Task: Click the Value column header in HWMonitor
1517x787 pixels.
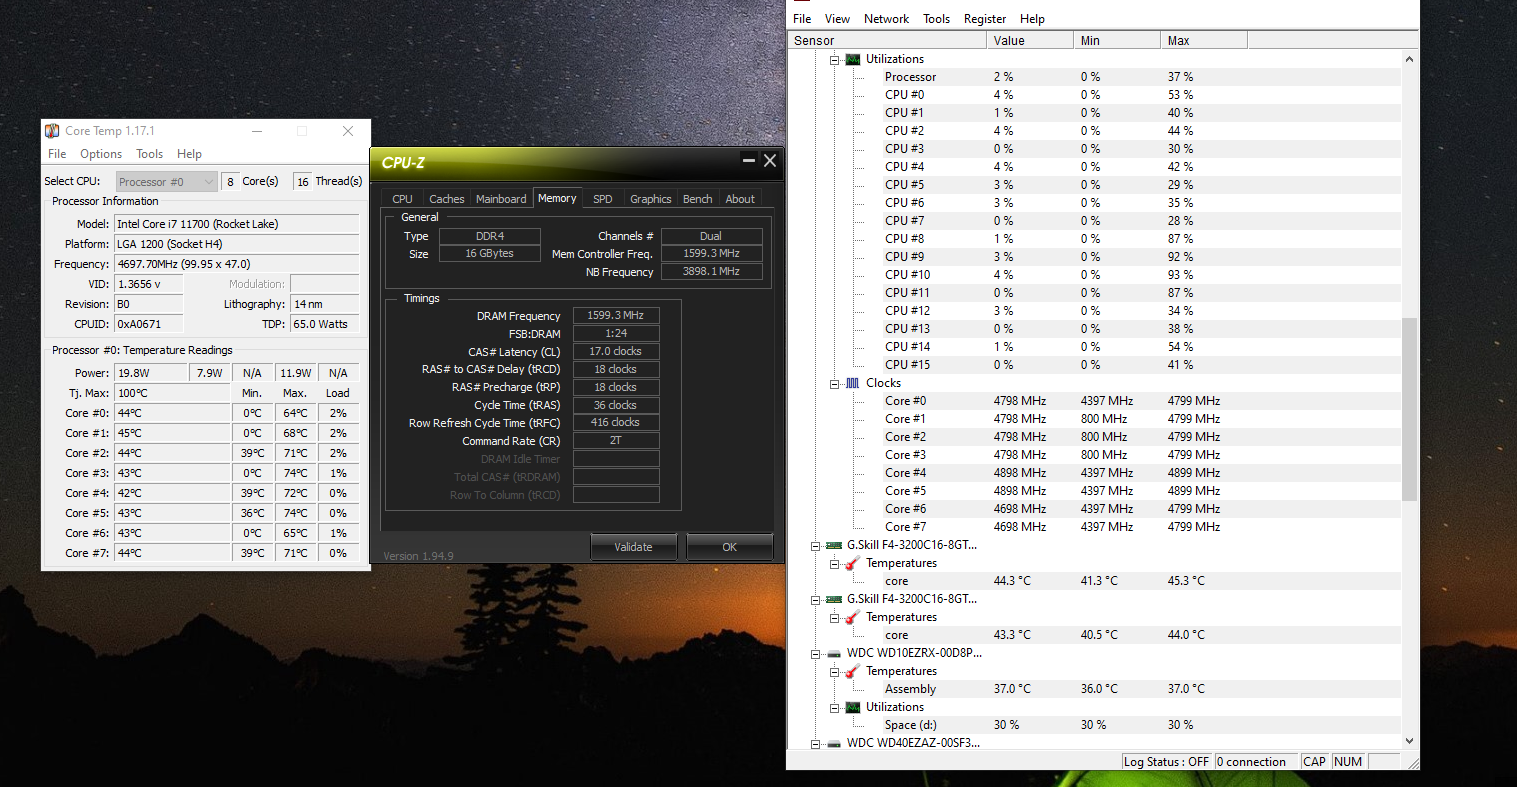Action: point(1029,40)
